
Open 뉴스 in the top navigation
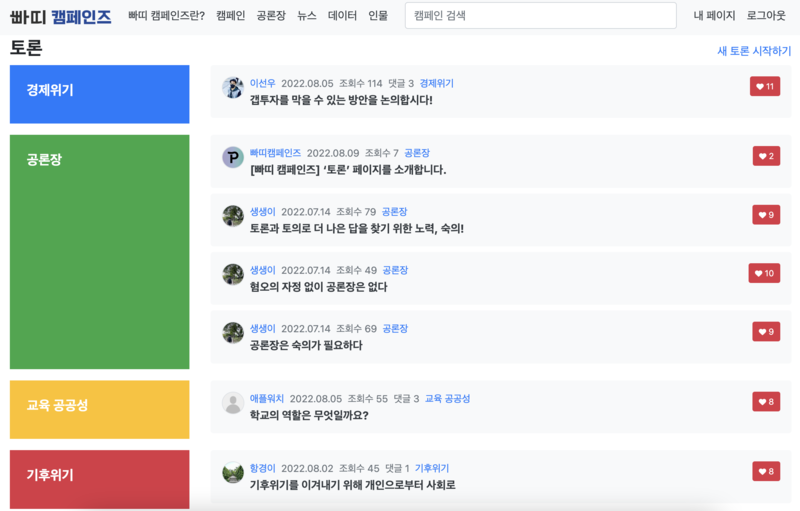tap(307, 16)
